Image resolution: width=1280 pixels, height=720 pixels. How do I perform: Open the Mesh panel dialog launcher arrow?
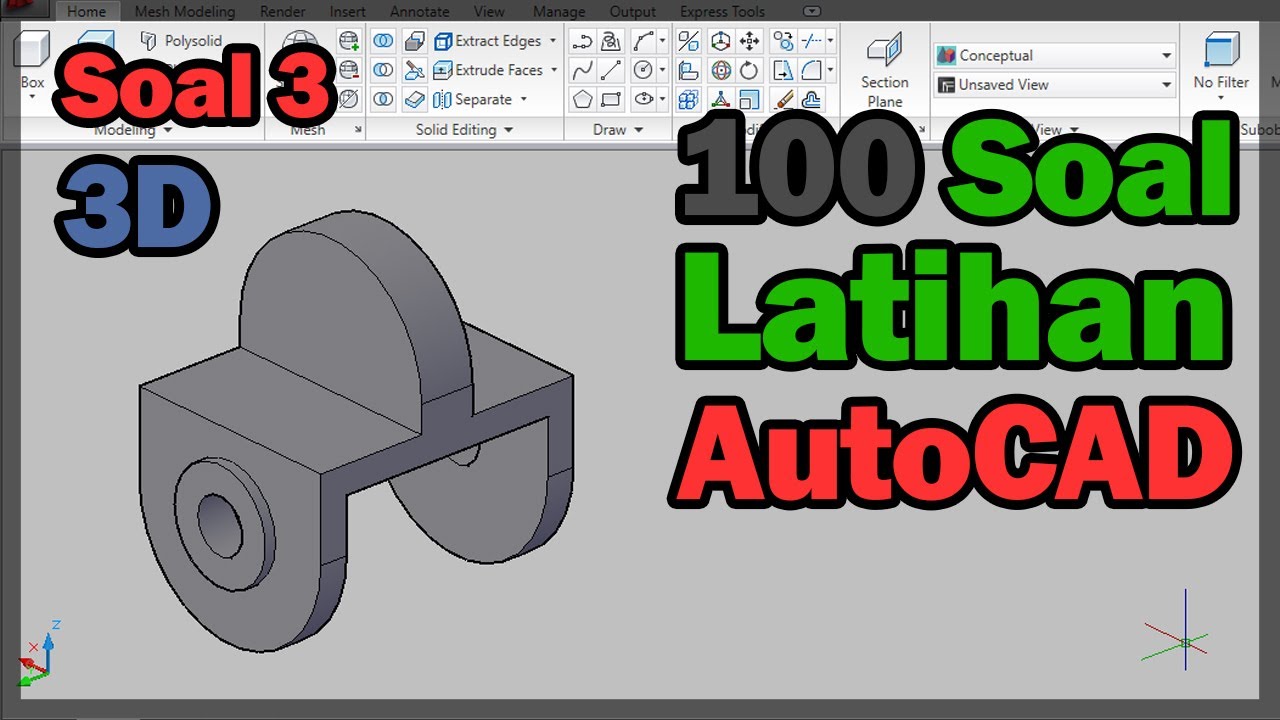point(358,130)
